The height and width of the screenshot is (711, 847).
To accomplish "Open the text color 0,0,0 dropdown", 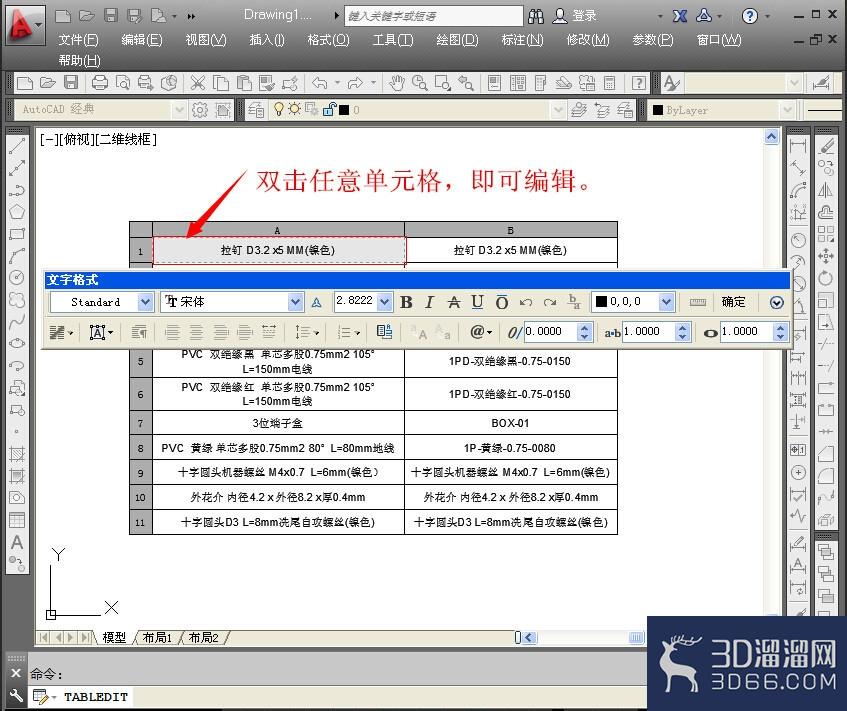I will tap(667, 302).
